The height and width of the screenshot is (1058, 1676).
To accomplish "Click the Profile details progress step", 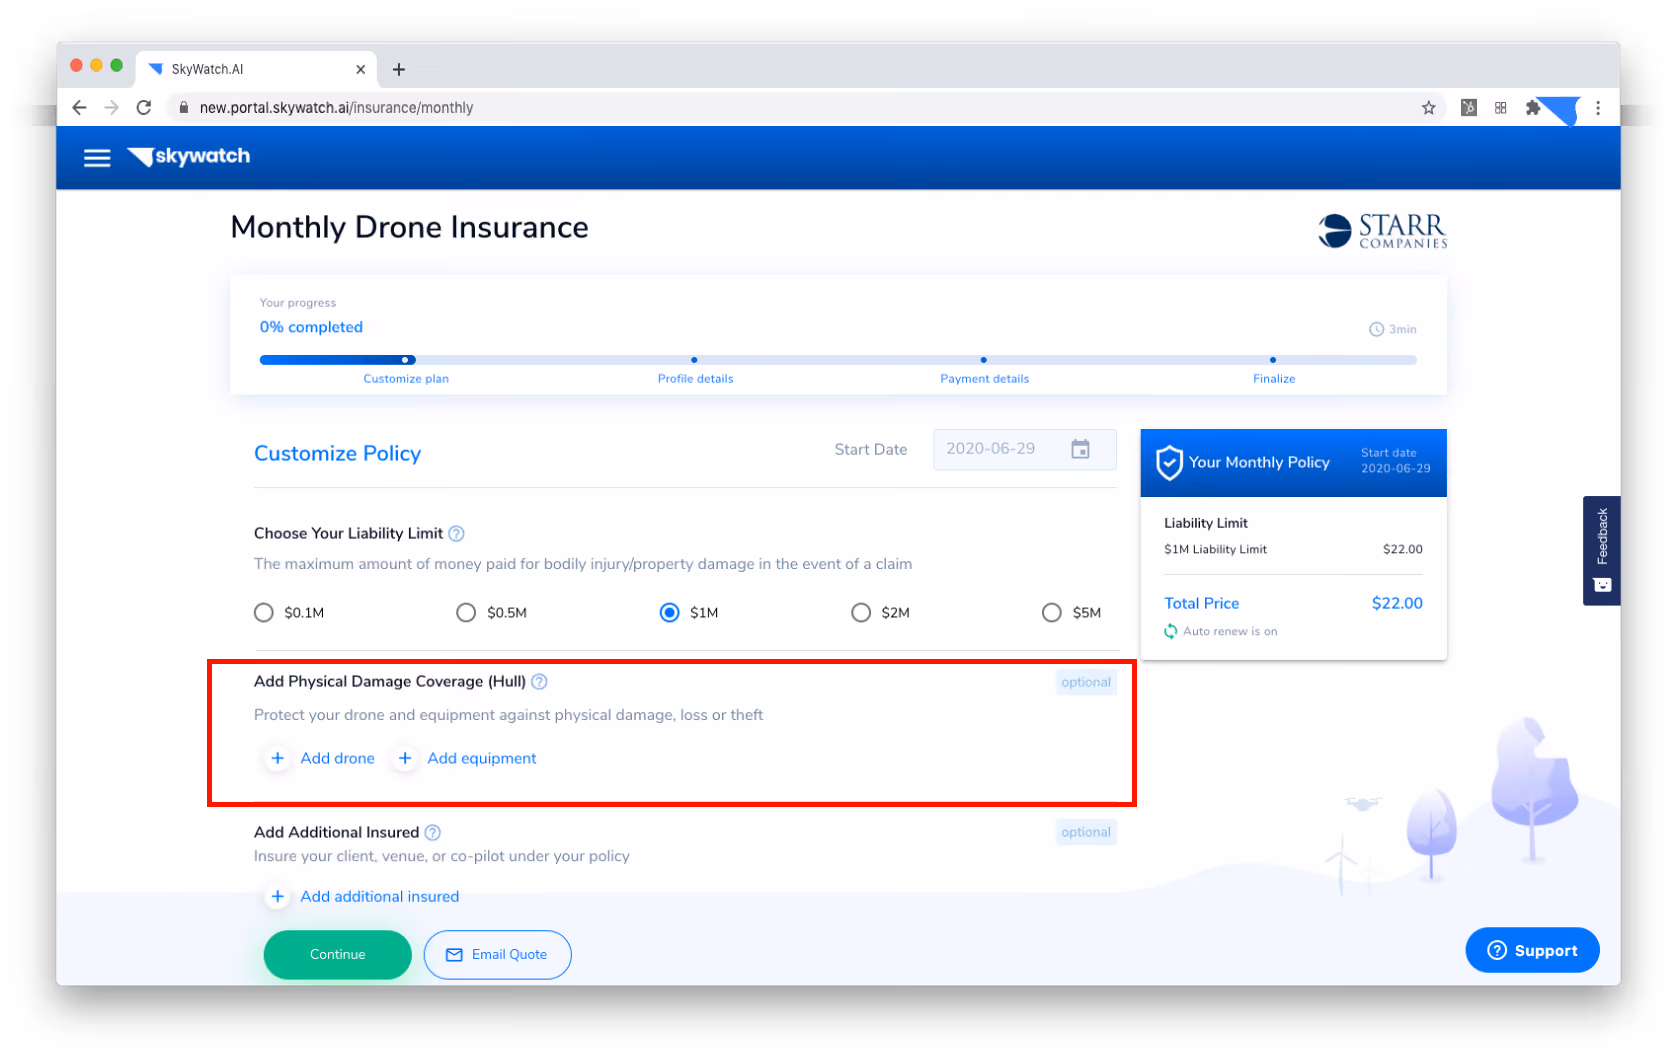I will click(x=696, y=379).
